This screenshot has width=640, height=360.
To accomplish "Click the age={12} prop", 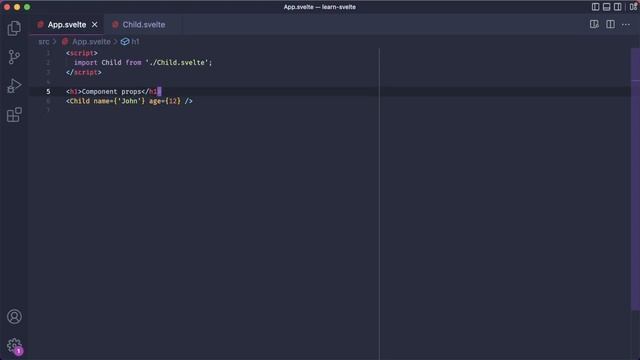I will point(165,101).
